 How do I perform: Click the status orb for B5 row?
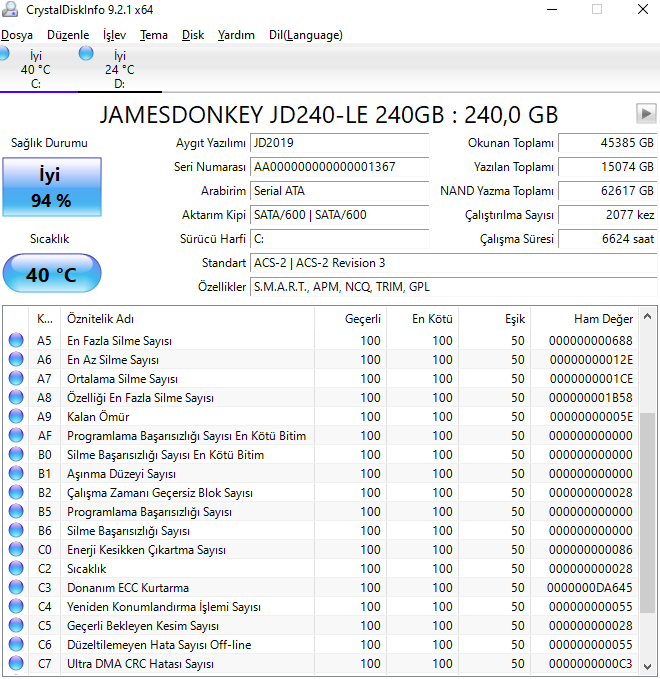click(x=16, y=512)
